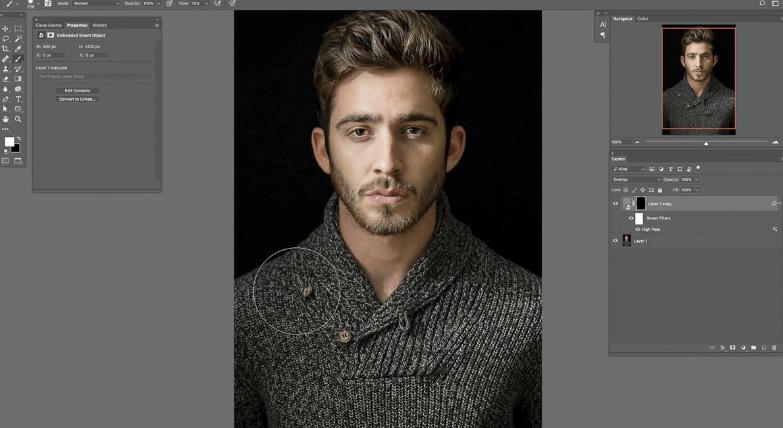Create a new layer
This screenshot has width=783, height=428.
coord(764,348)
